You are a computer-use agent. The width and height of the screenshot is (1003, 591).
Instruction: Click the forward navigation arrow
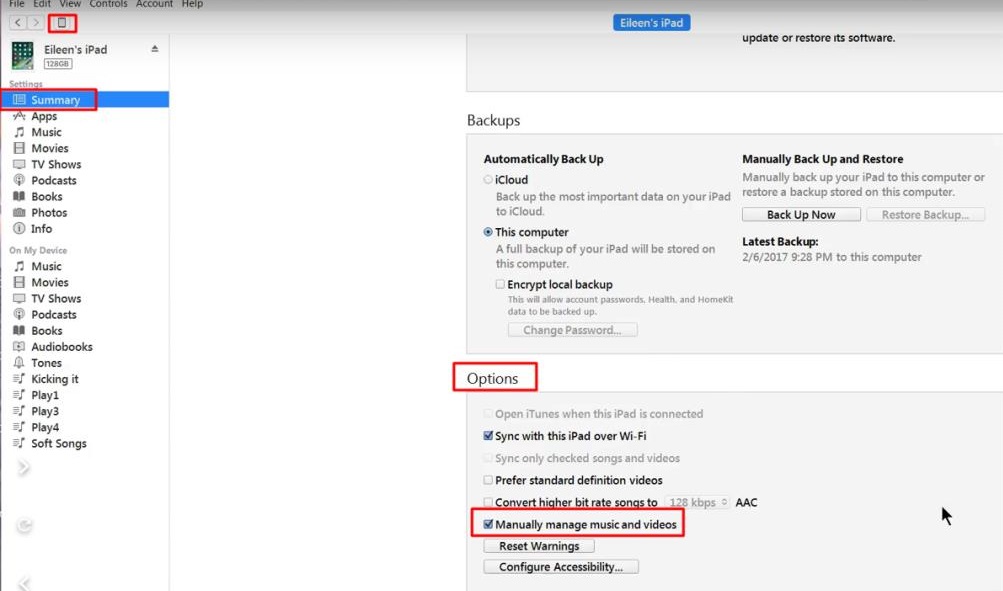36,22
